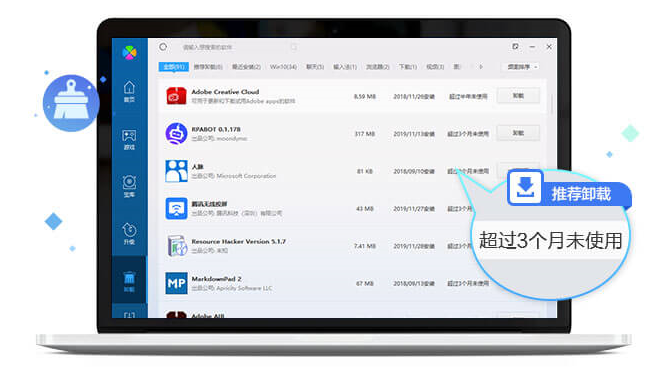
Task: Click the 67 MB size value
Action: [365, 283]
